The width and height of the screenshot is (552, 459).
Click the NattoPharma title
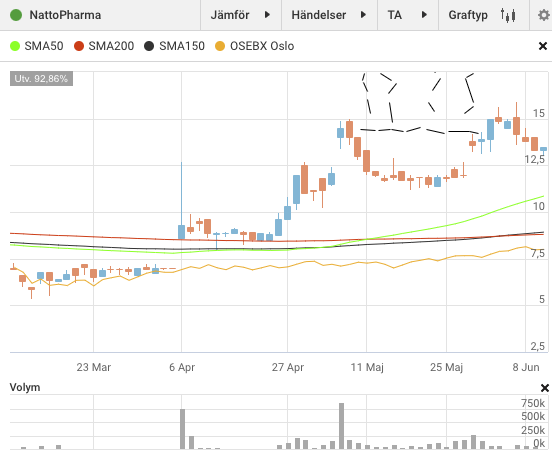[65, 15]
